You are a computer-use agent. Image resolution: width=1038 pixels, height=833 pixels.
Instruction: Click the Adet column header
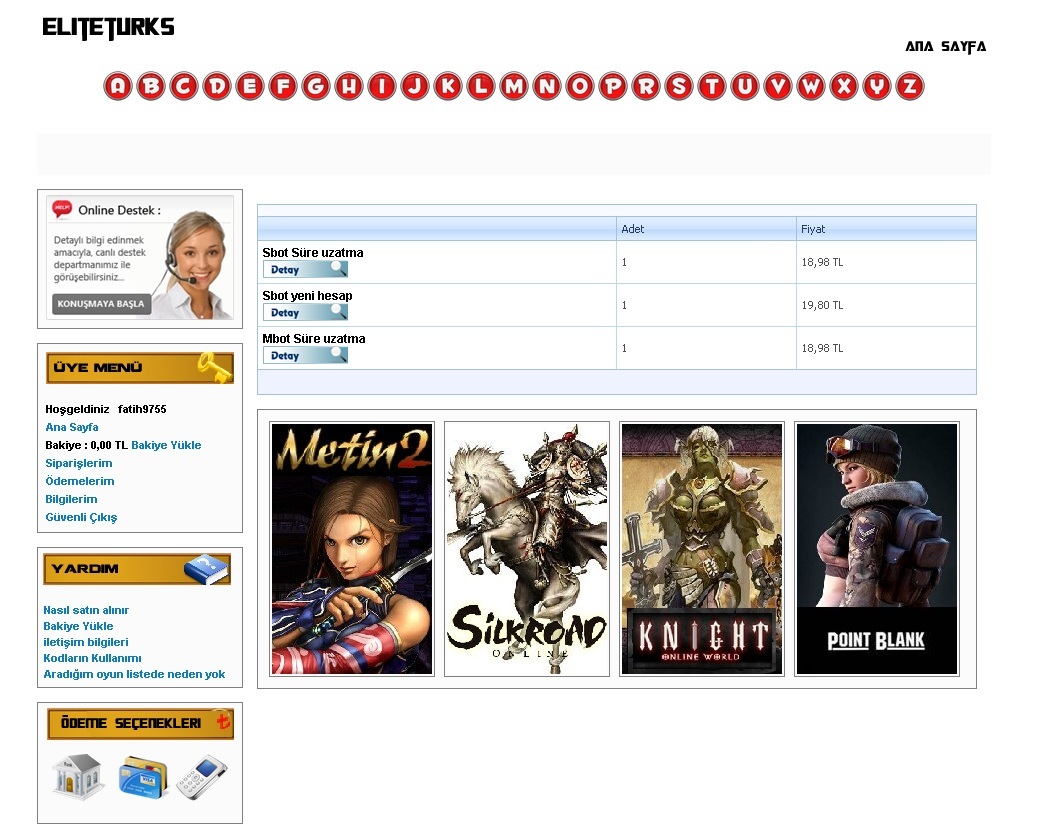pos(706,229)
